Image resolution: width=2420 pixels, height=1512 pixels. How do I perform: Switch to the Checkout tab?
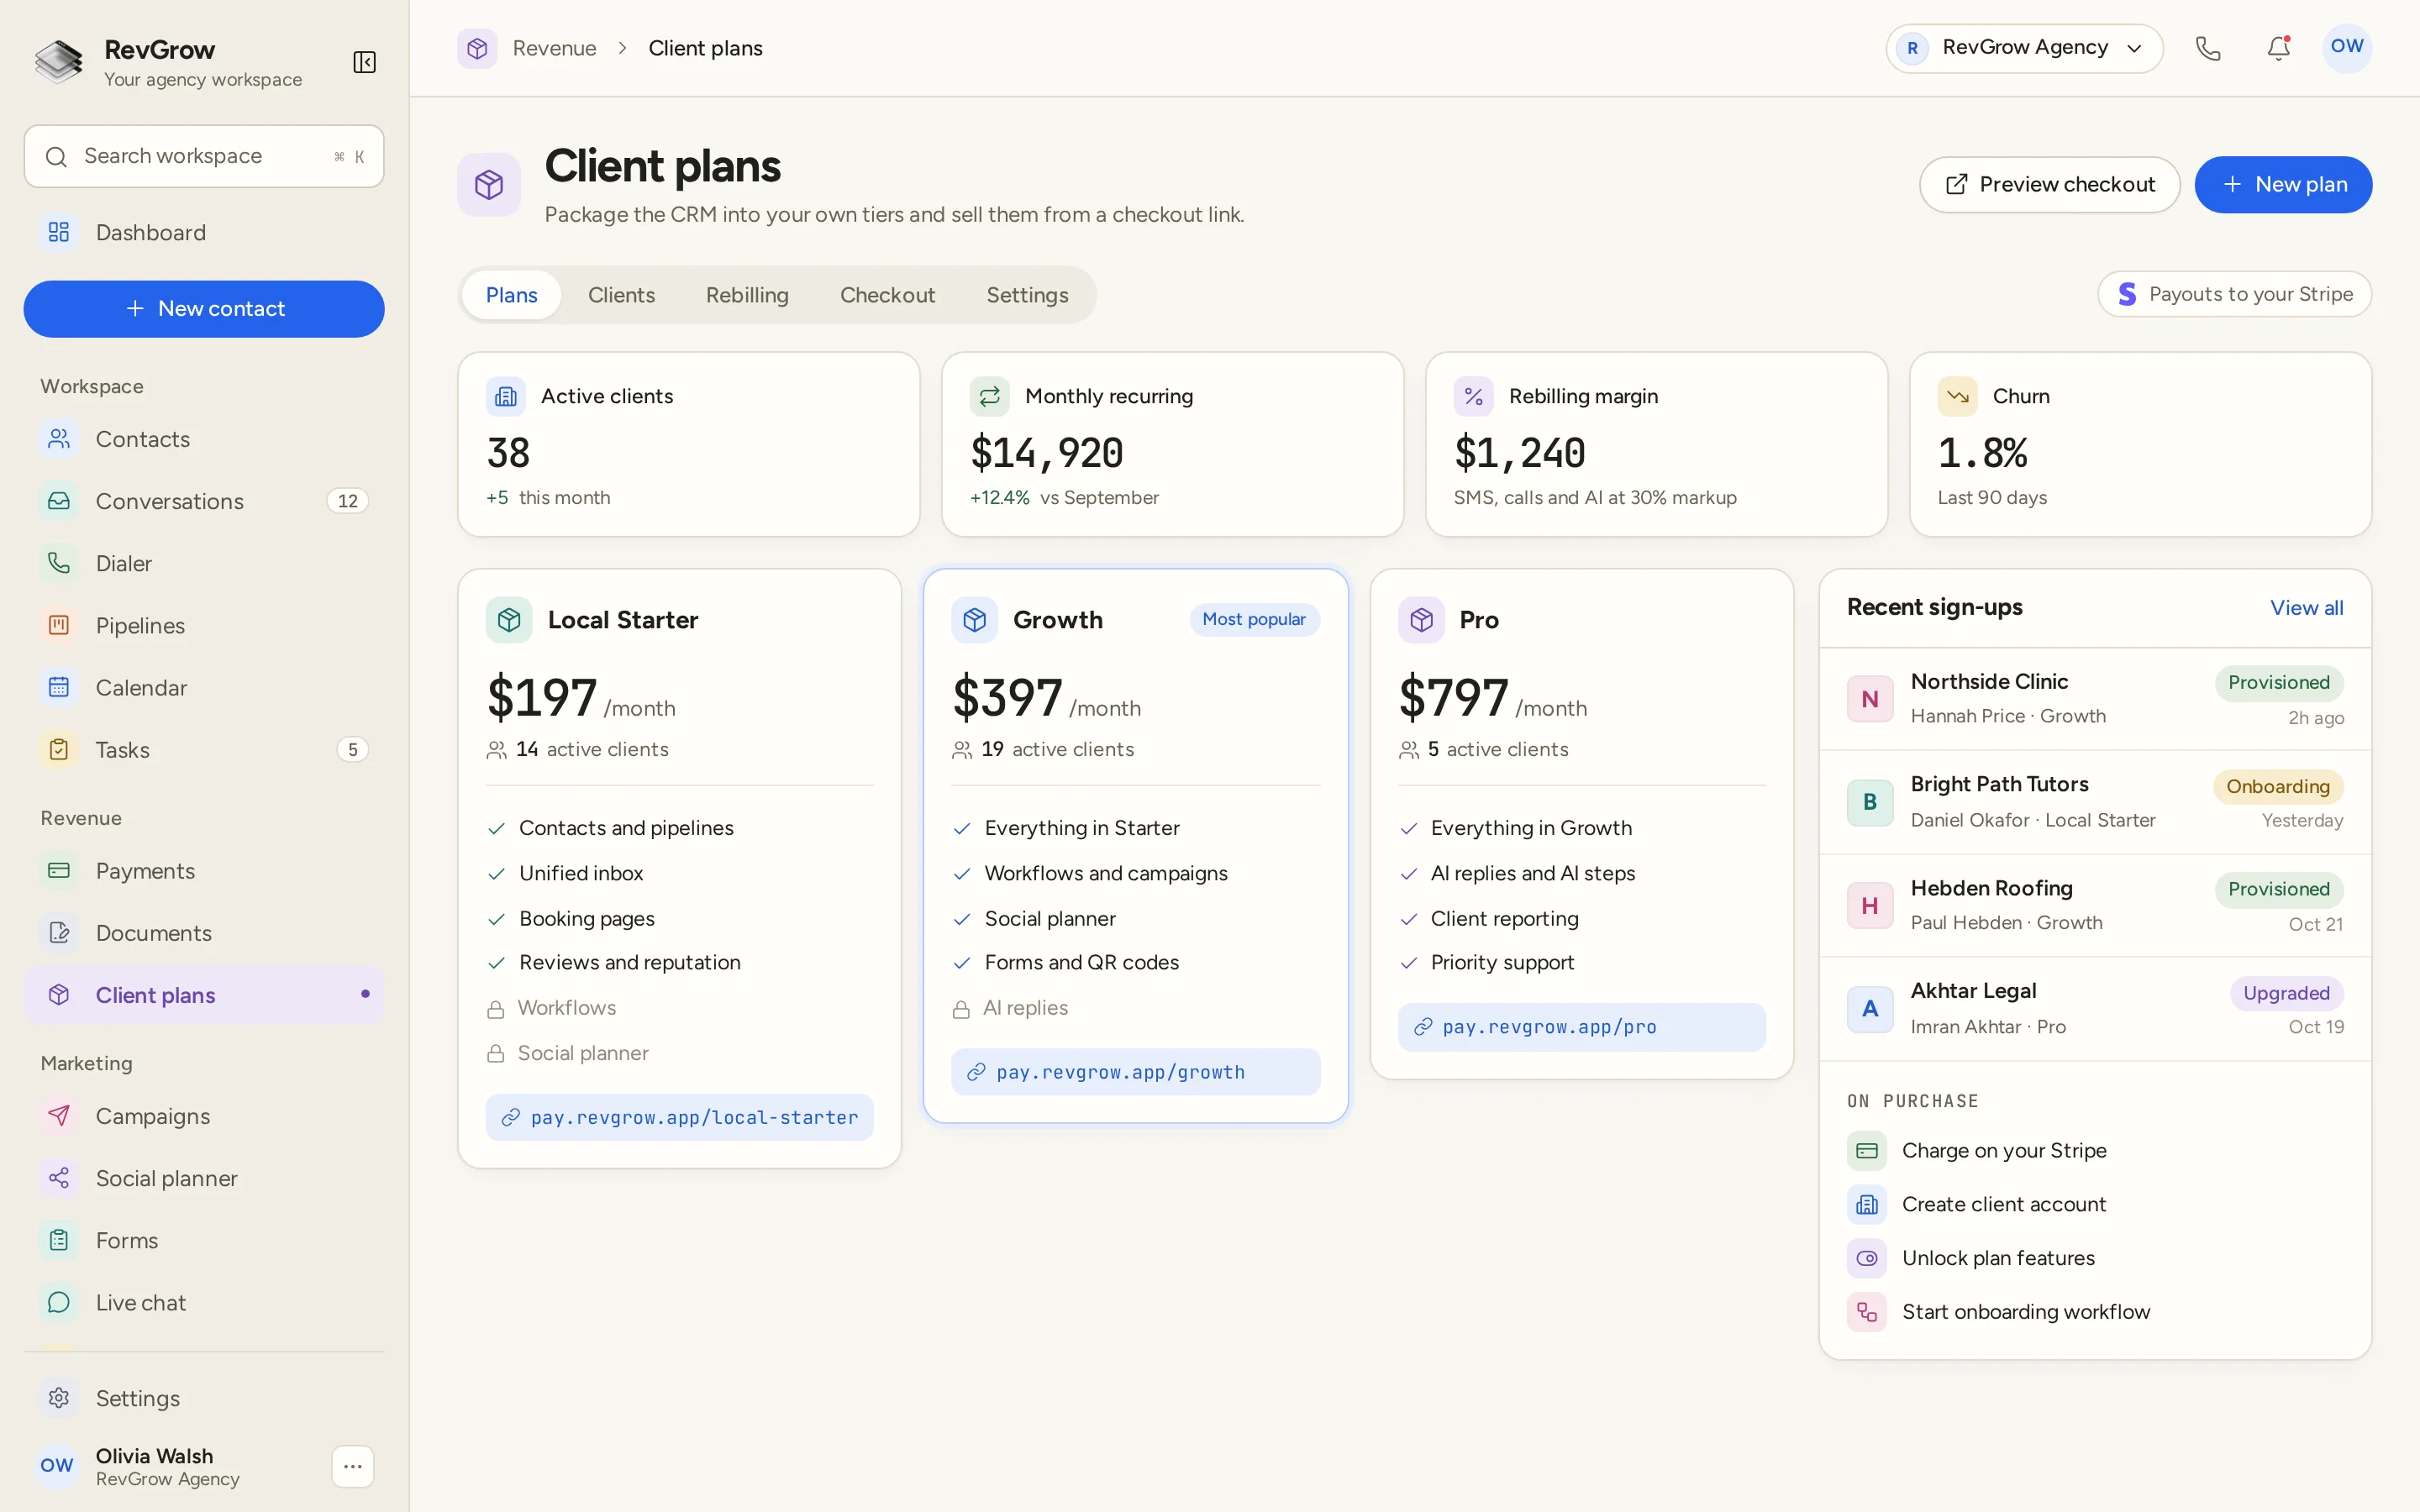(887, 295)
